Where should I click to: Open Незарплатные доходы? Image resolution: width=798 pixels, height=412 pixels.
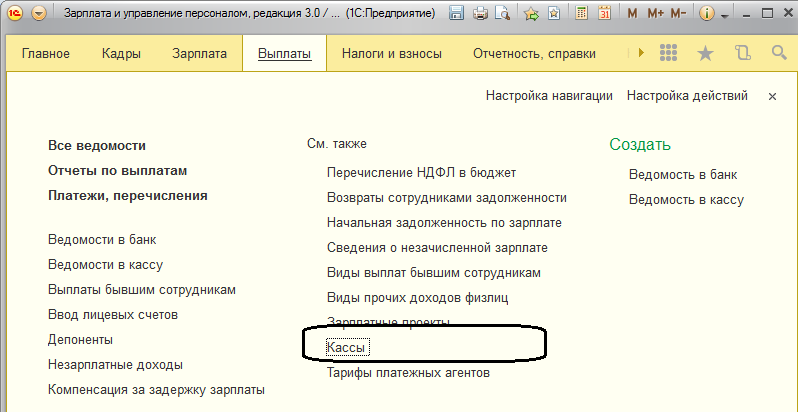pyautogui.click(x=116, y=365)
